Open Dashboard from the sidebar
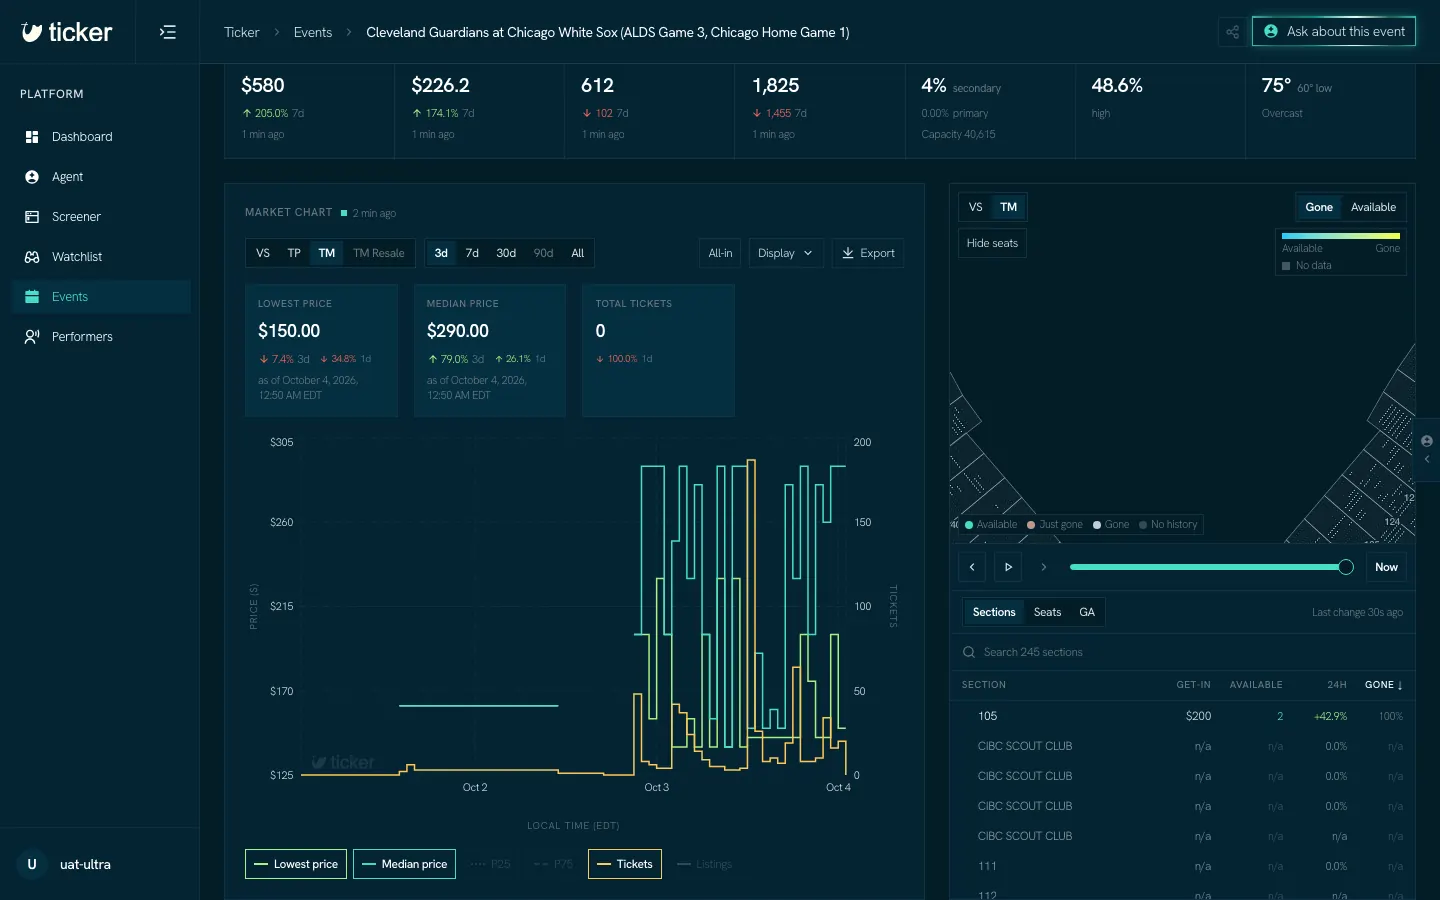The height and width of the screenshot is (900, 1440). pyautogui.click(x=101, y=137)
